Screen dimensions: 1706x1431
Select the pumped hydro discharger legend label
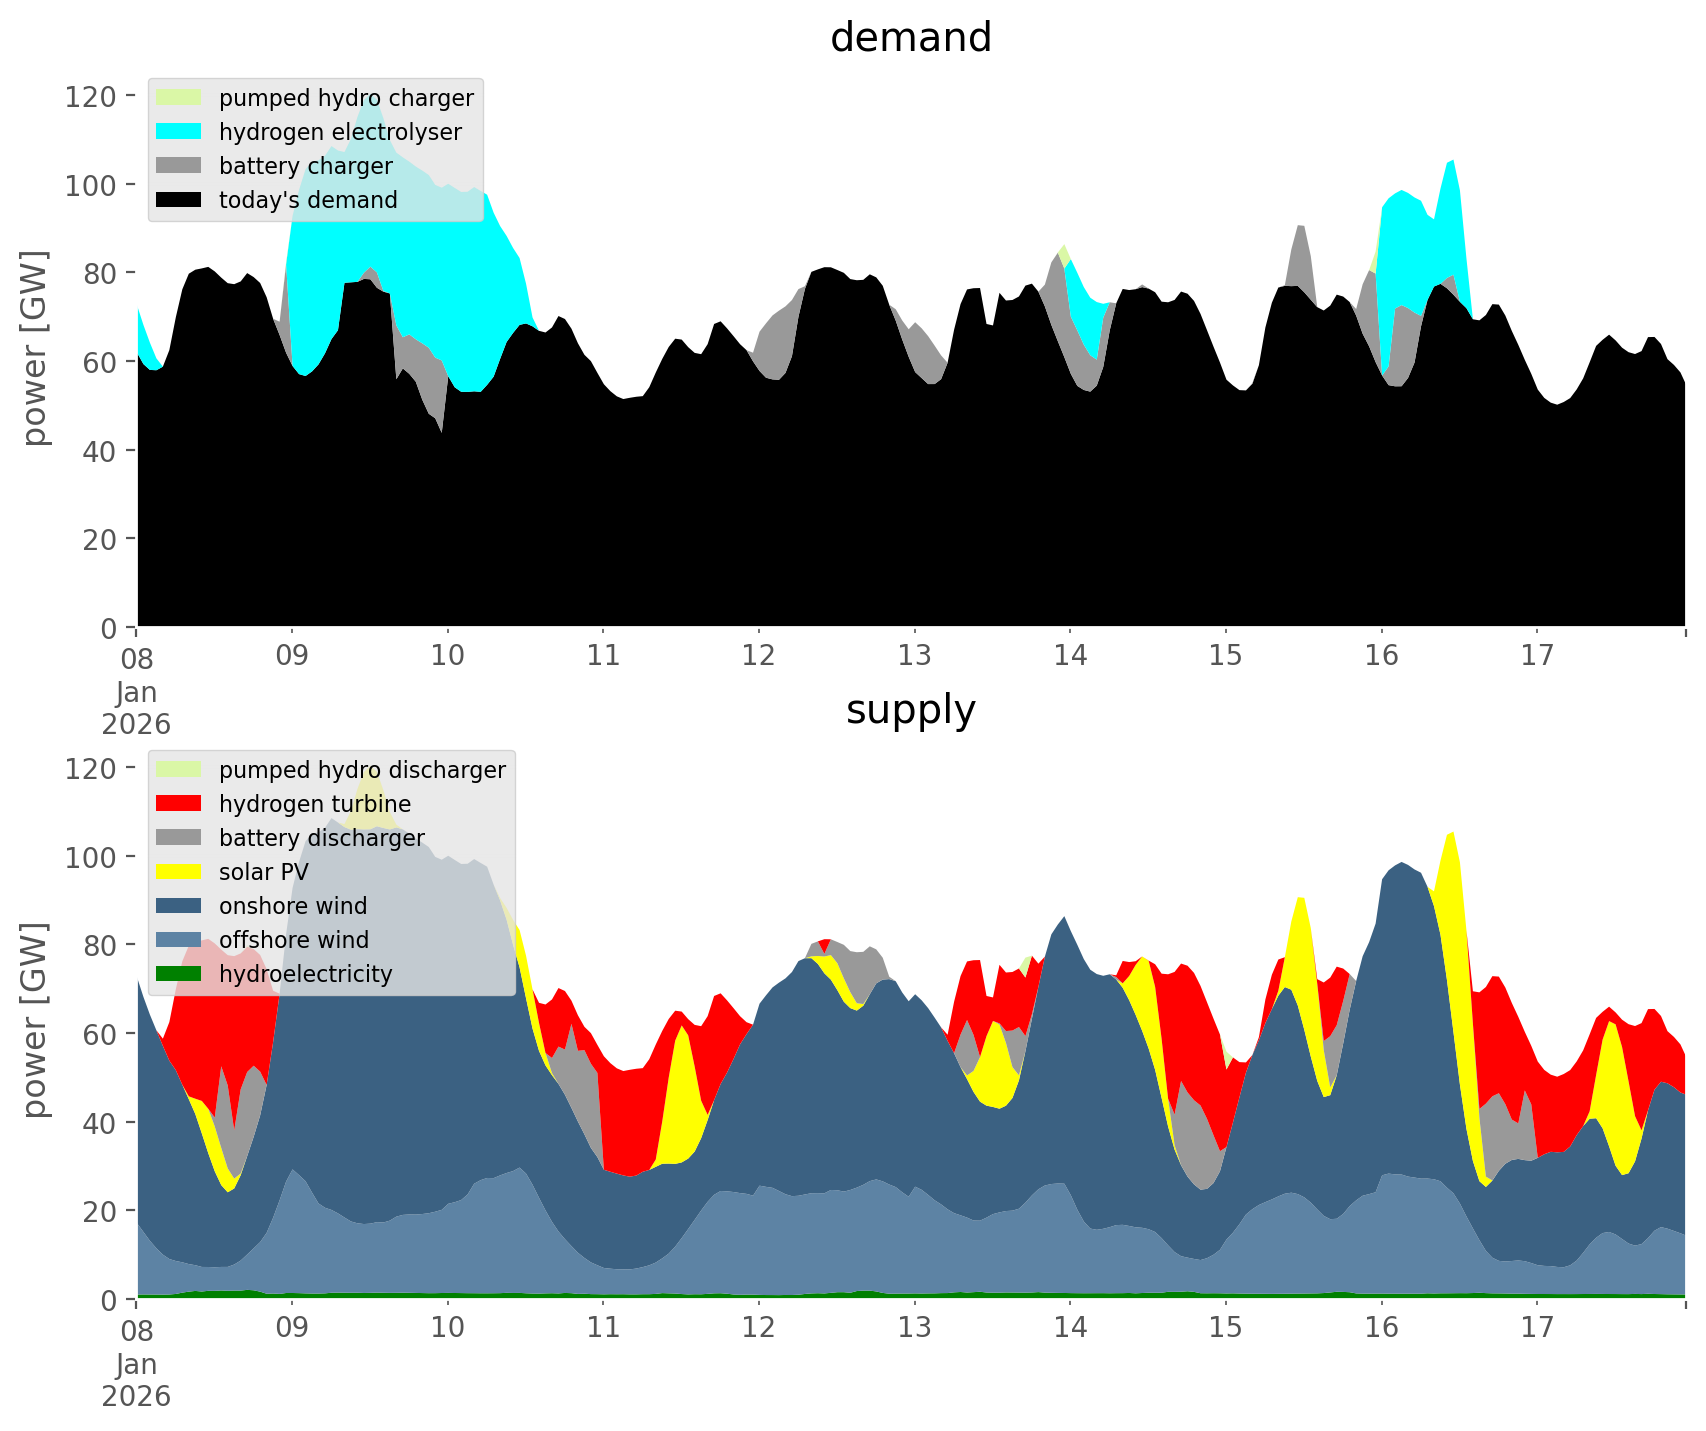click(362, 770)
